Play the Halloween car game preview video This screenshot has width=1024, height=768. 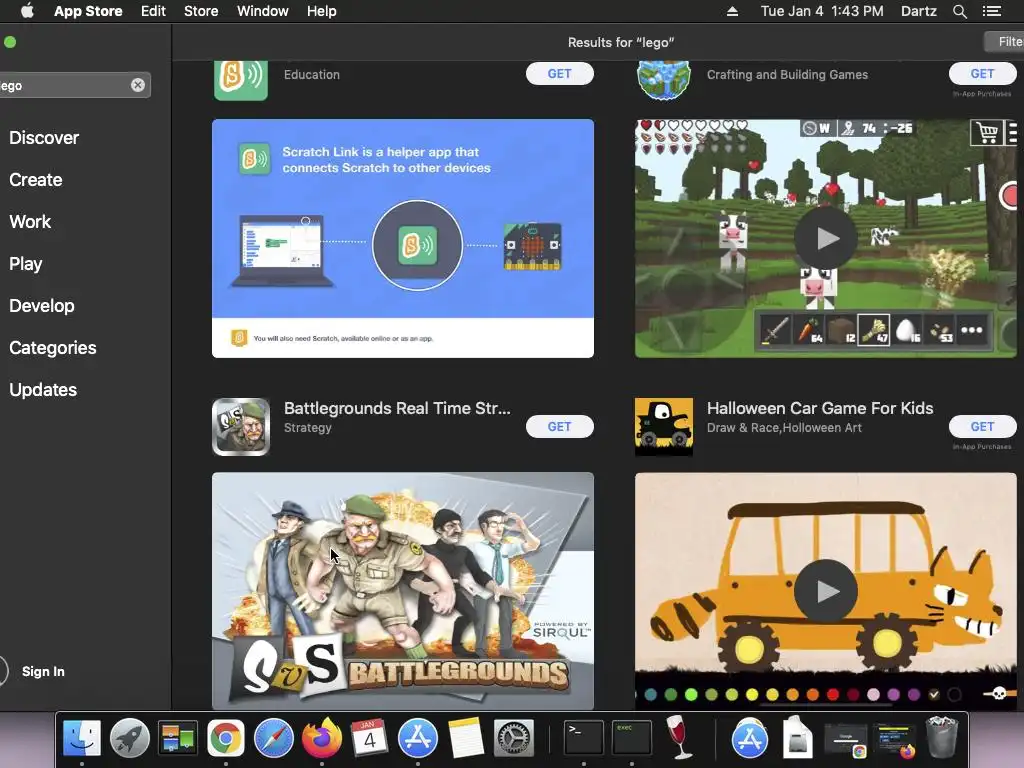pyautogui.click(x=825, y=591)
